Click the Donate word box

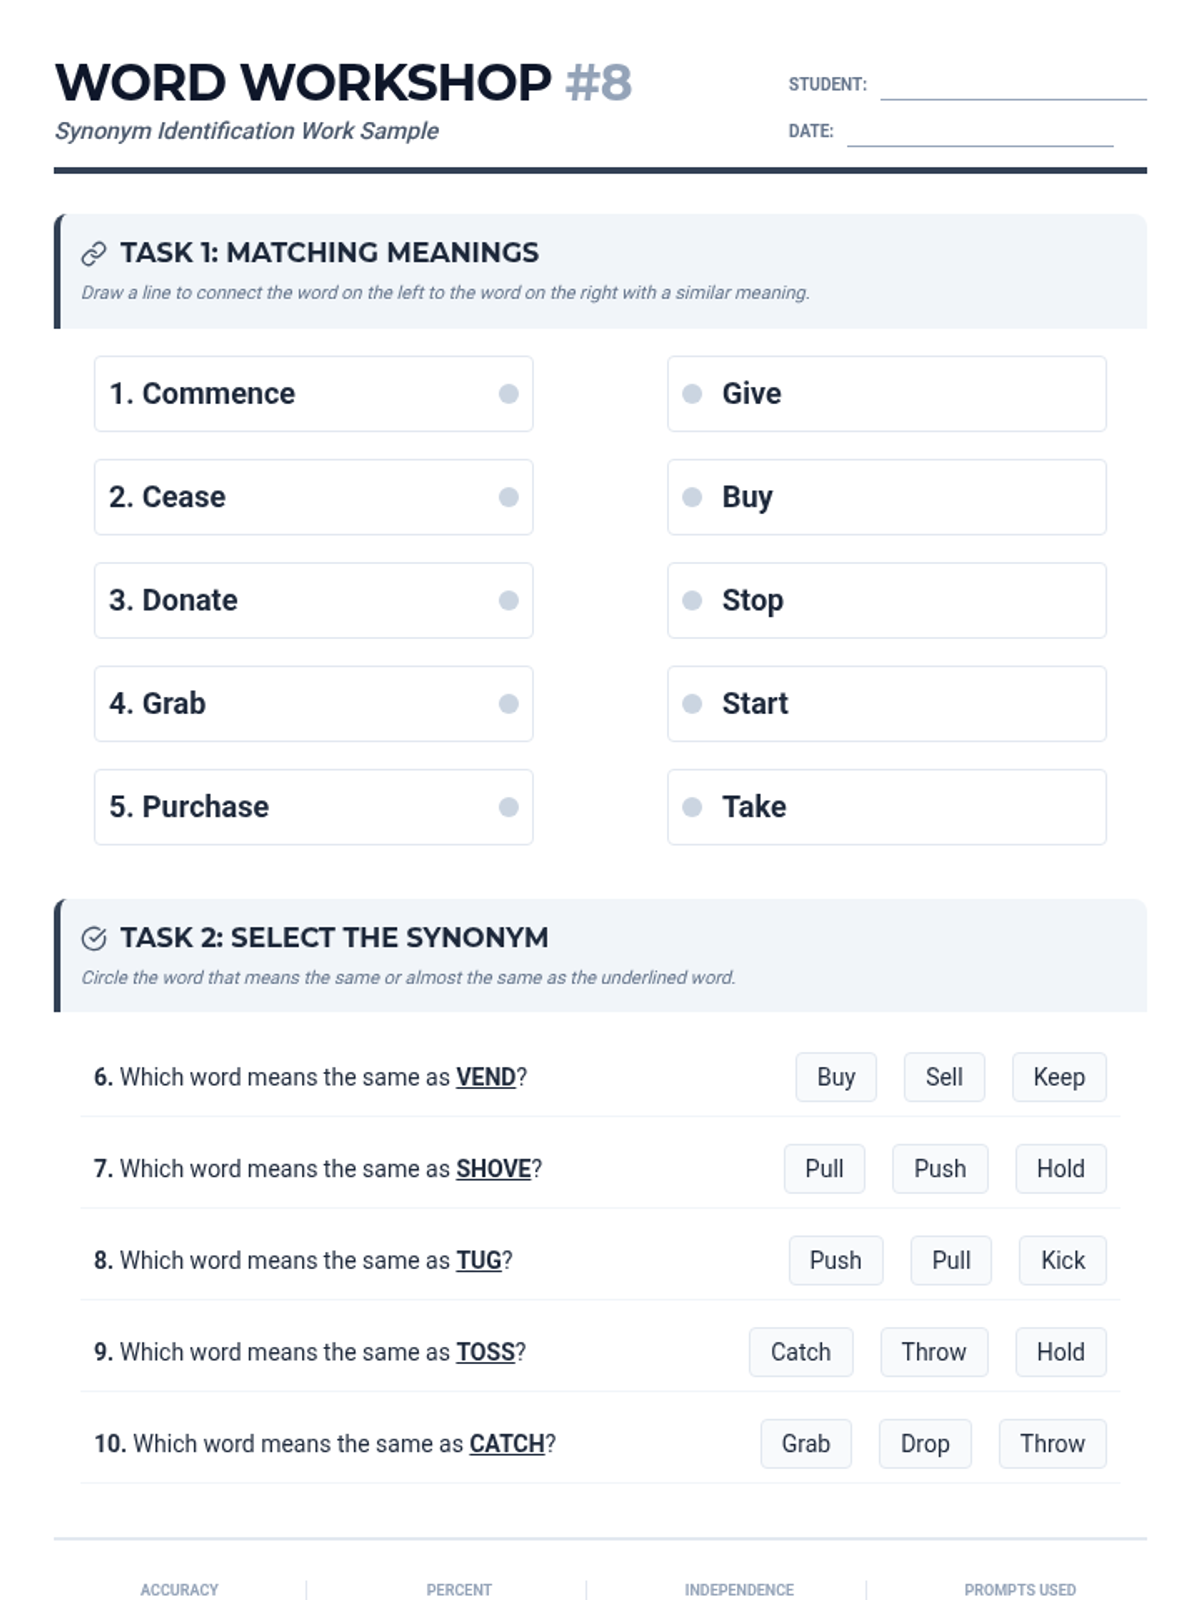(x=313, y=601)
